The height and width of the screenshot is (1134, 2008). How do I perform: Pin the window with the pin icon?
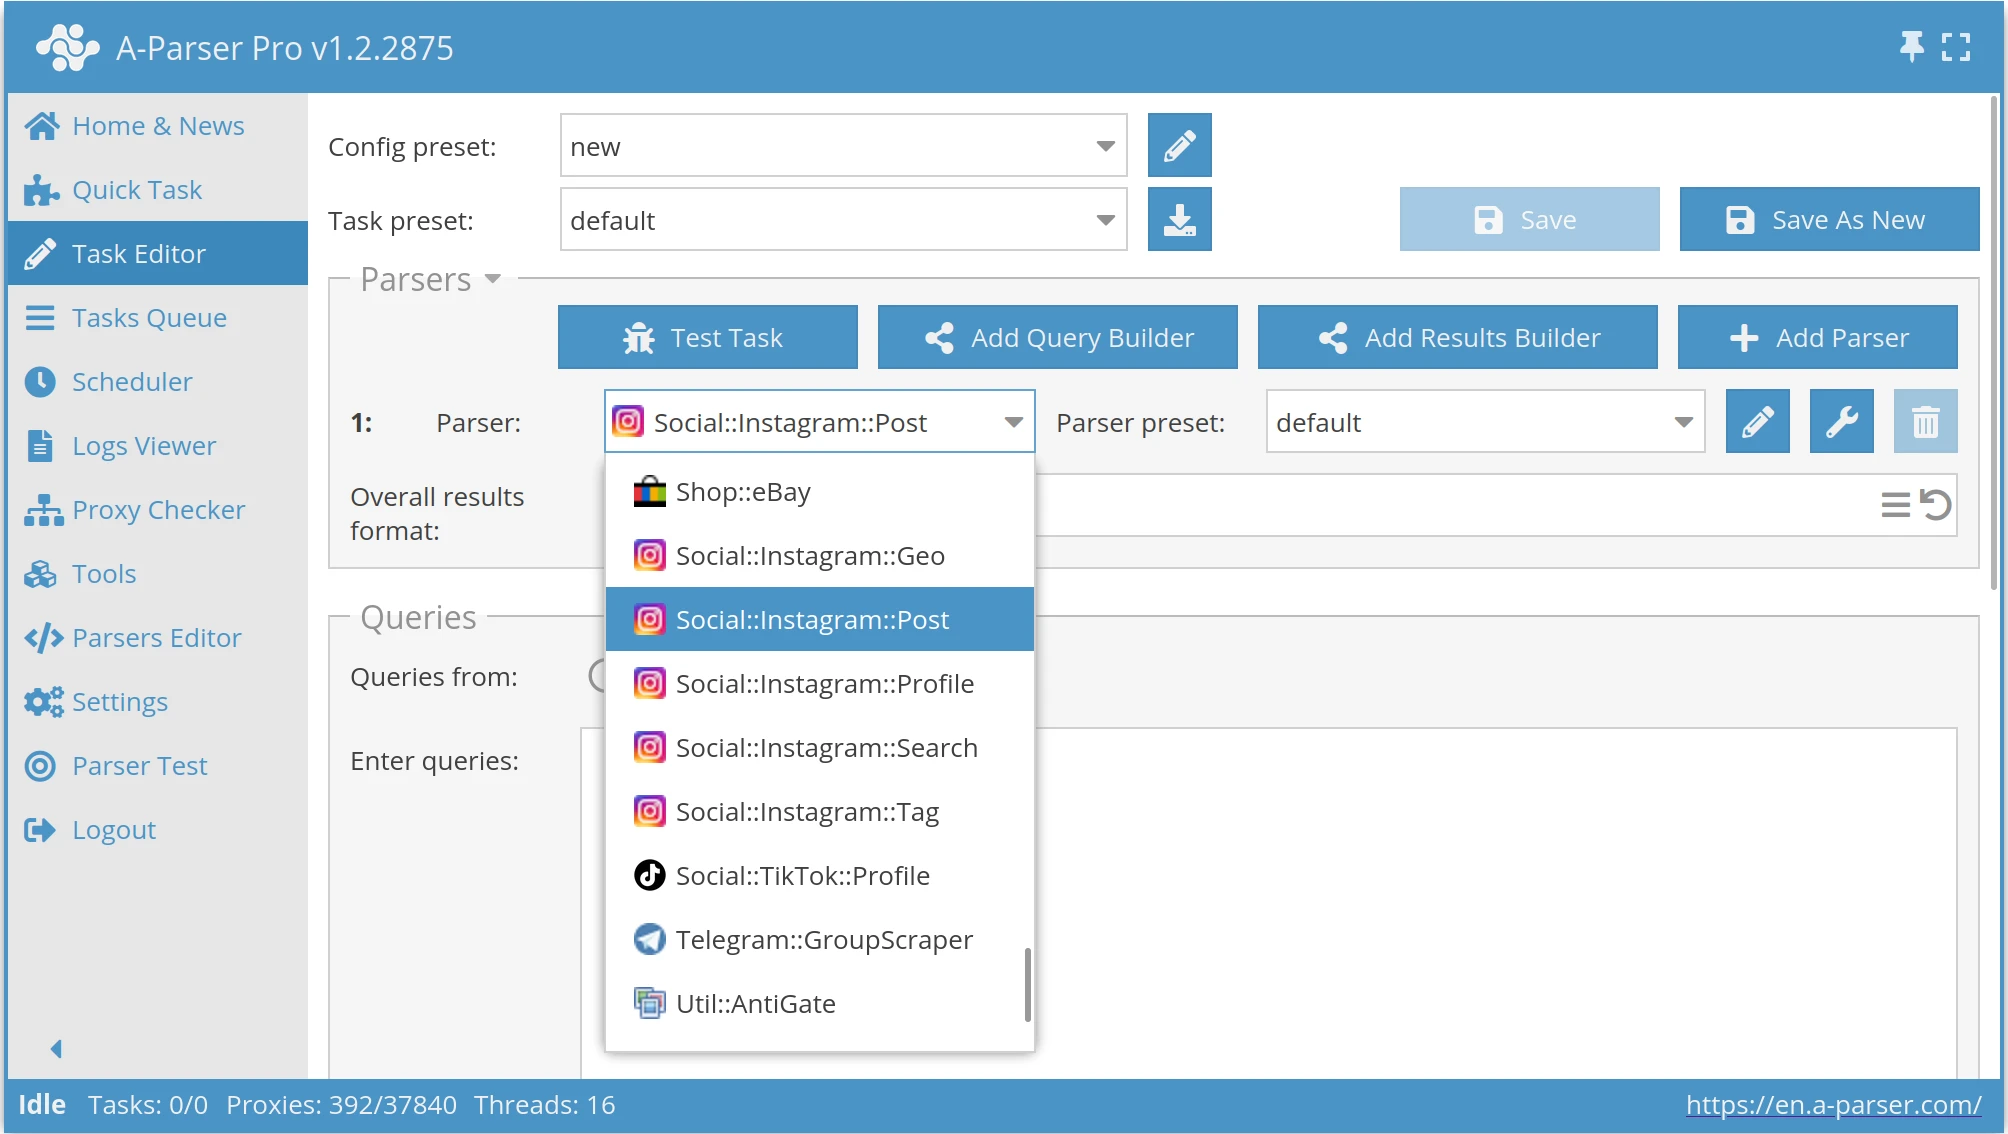(1911, 46)
